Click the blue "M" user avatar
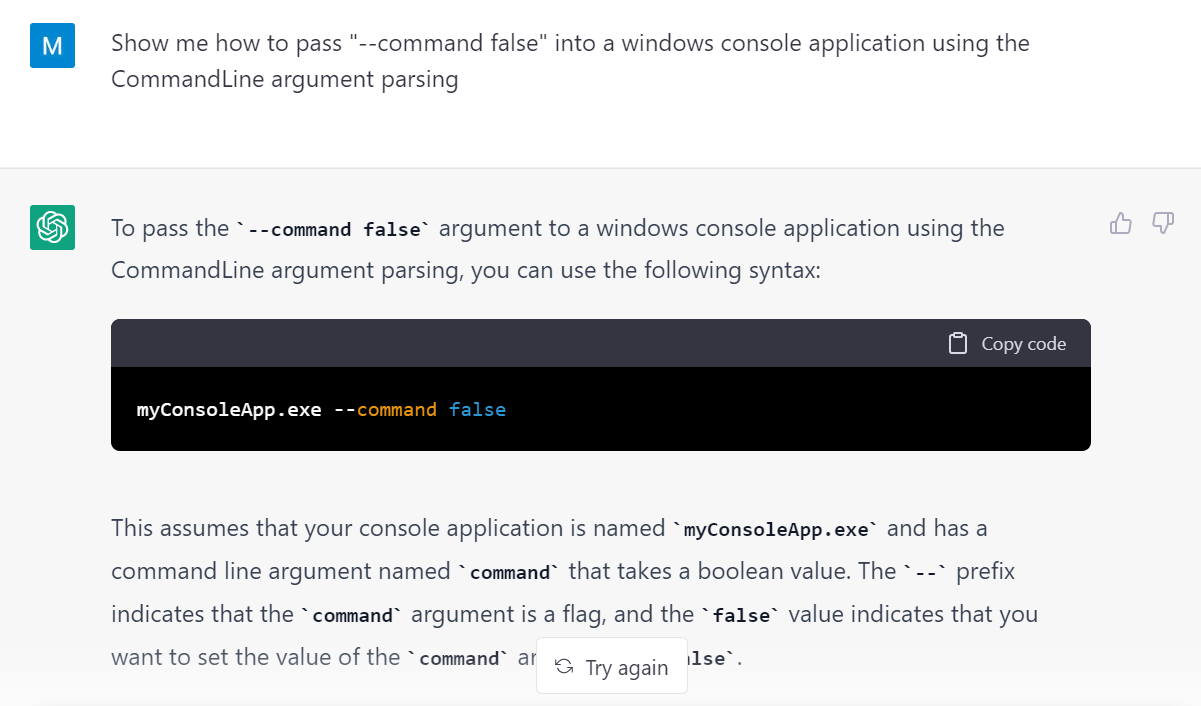 52,45
